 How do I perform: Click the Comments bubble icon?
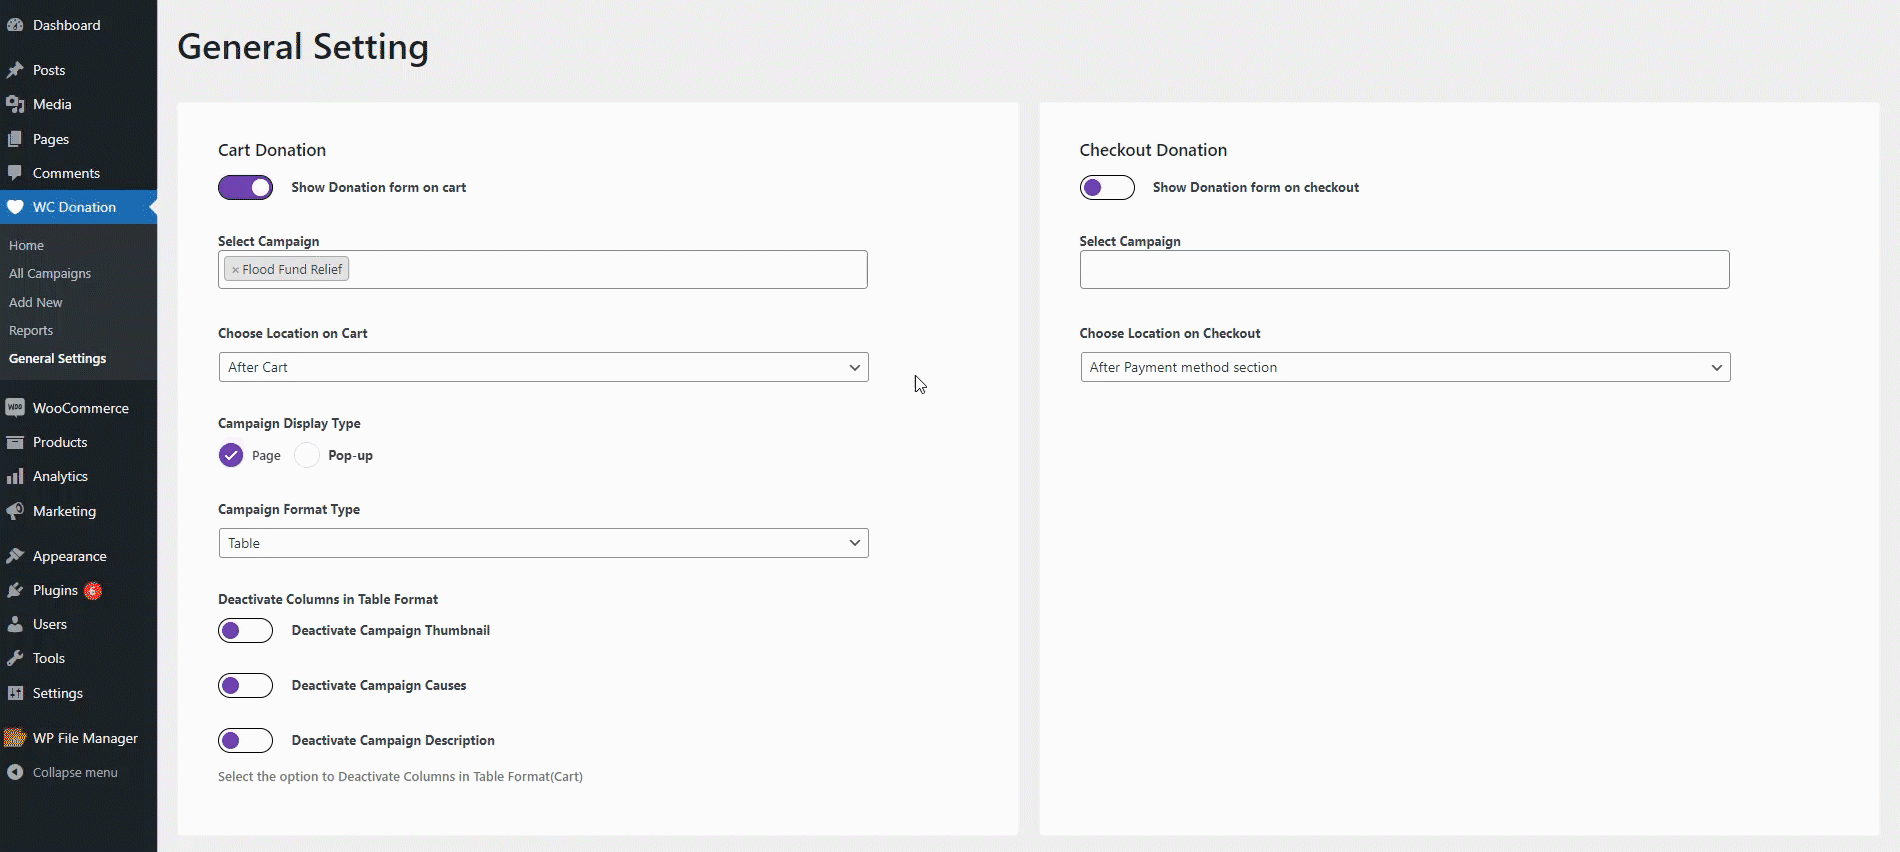coord(15,173)
